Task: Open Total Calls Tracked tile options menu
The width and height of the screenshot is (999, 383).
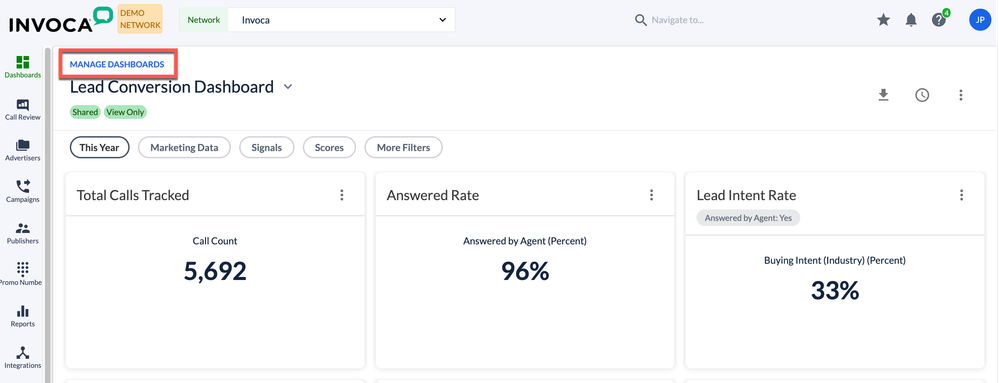Action: click(342, 195)
